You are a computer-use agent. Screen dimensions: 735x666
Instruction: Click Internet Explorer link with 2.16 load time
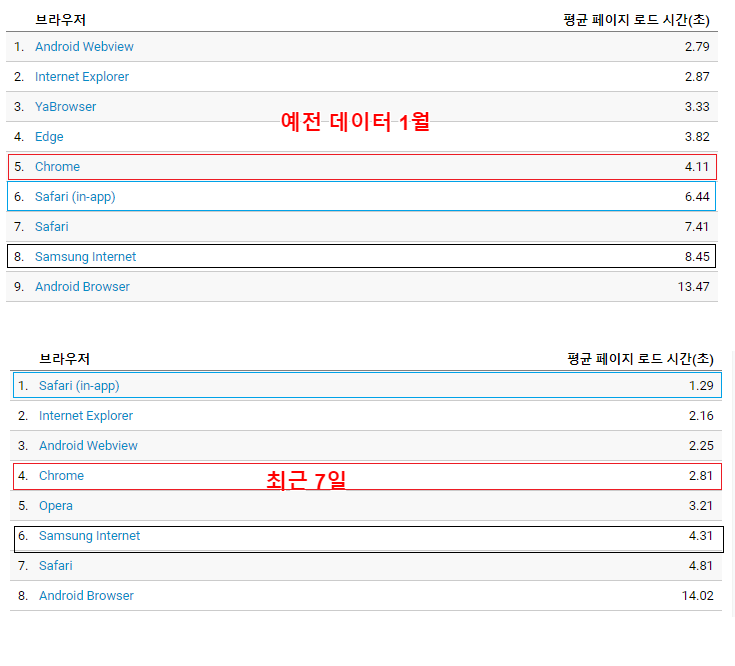click(x=86, y=416)
